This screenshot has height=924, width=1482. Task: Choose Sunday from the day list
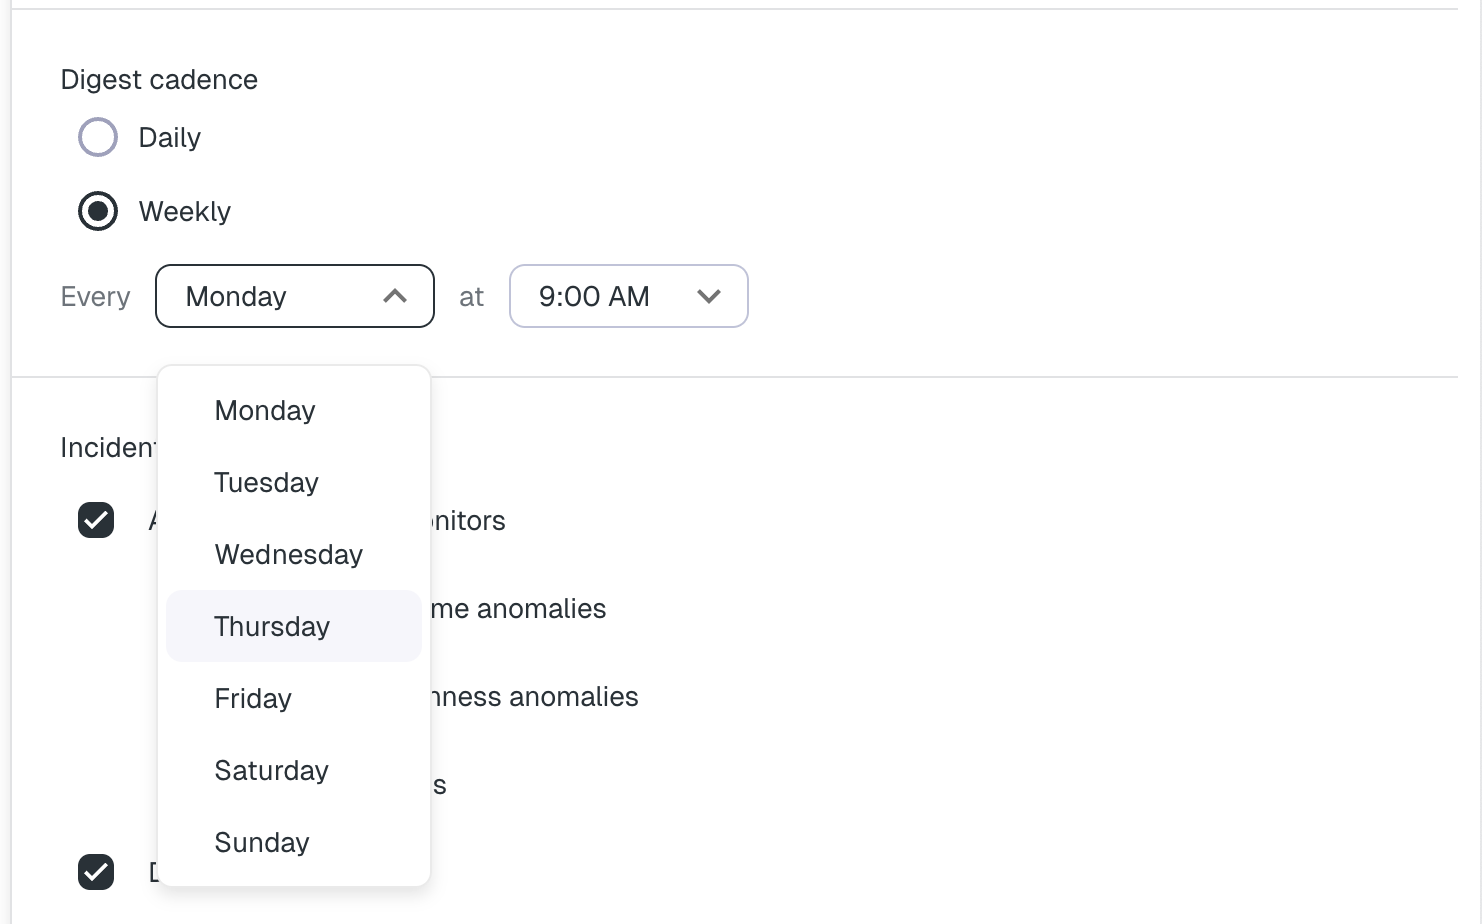[261, 842]
